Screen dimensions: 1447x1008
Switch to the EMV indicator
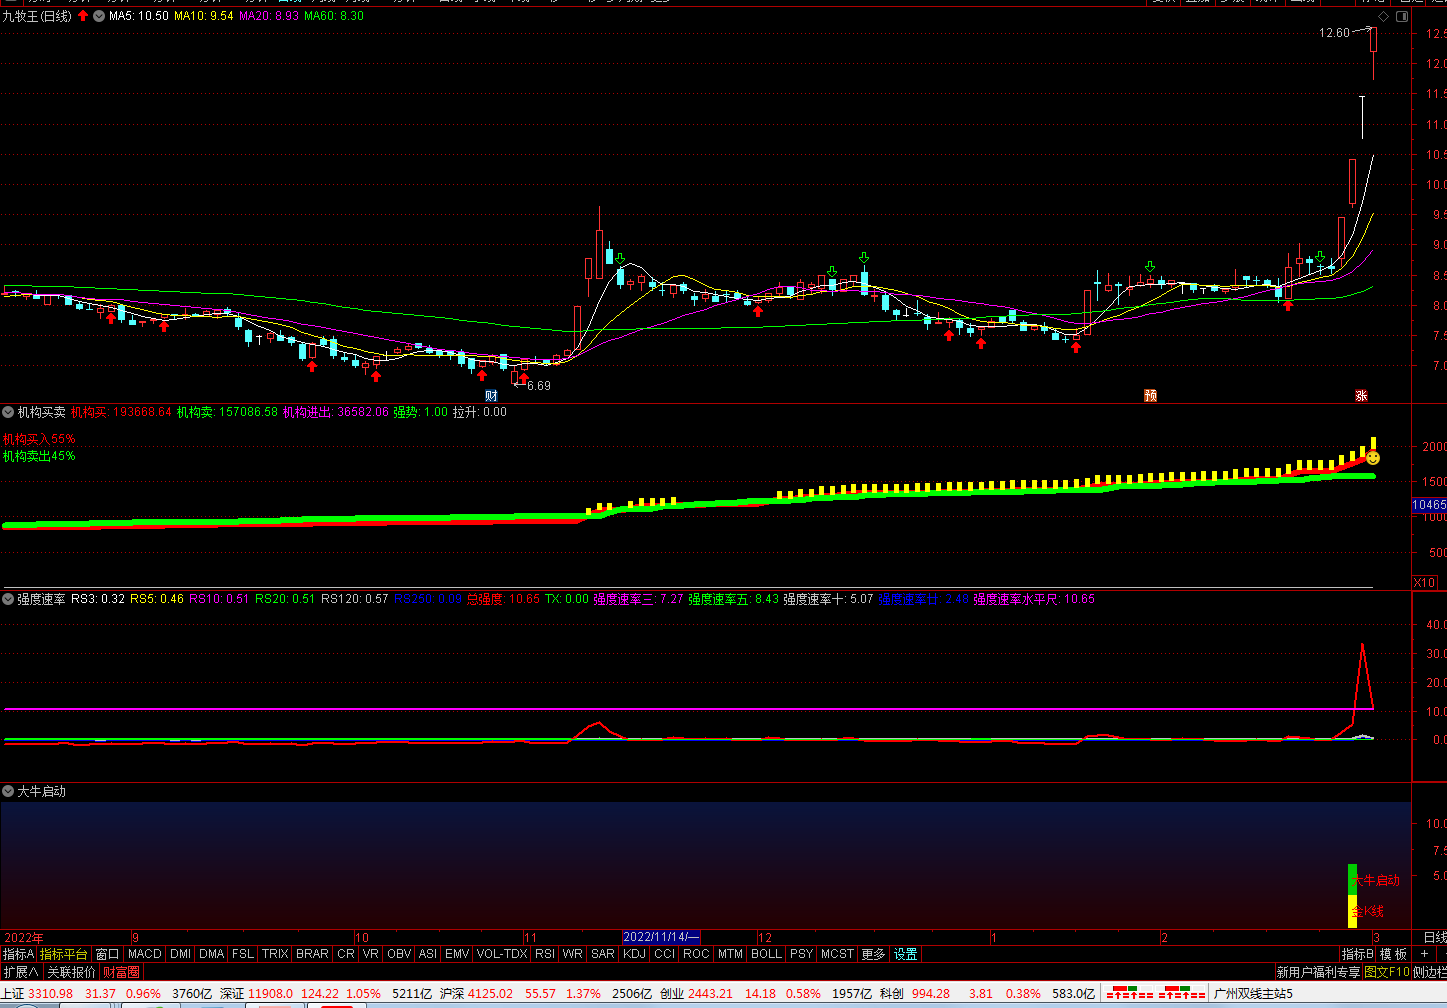(x=457, y=954)
